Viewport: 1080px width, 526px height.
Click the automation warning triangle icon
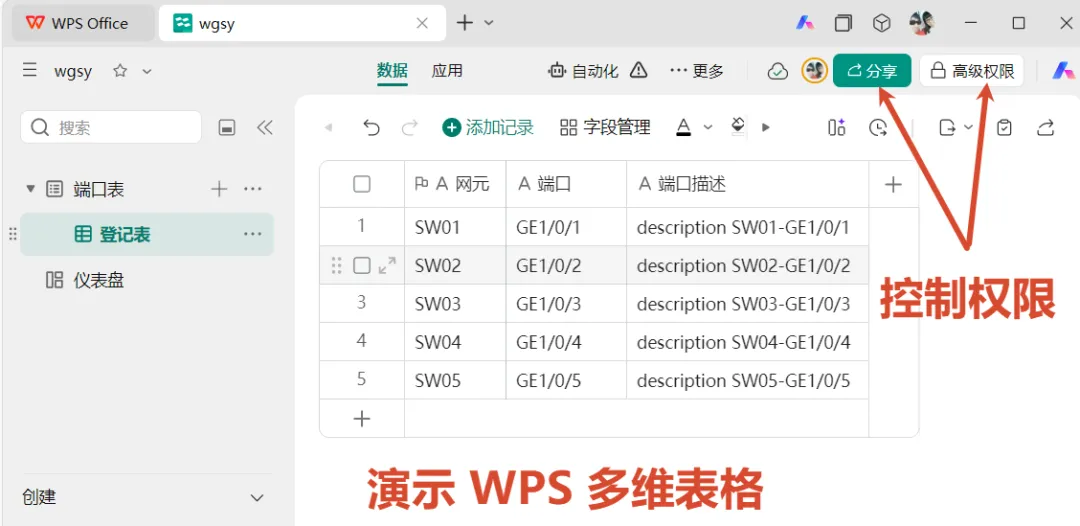(638, 70)
